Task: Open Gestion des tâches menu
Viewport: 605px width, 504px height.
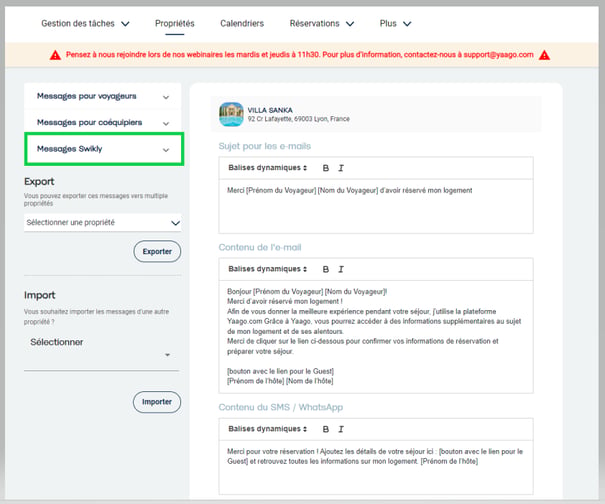Action: (85, 24)
